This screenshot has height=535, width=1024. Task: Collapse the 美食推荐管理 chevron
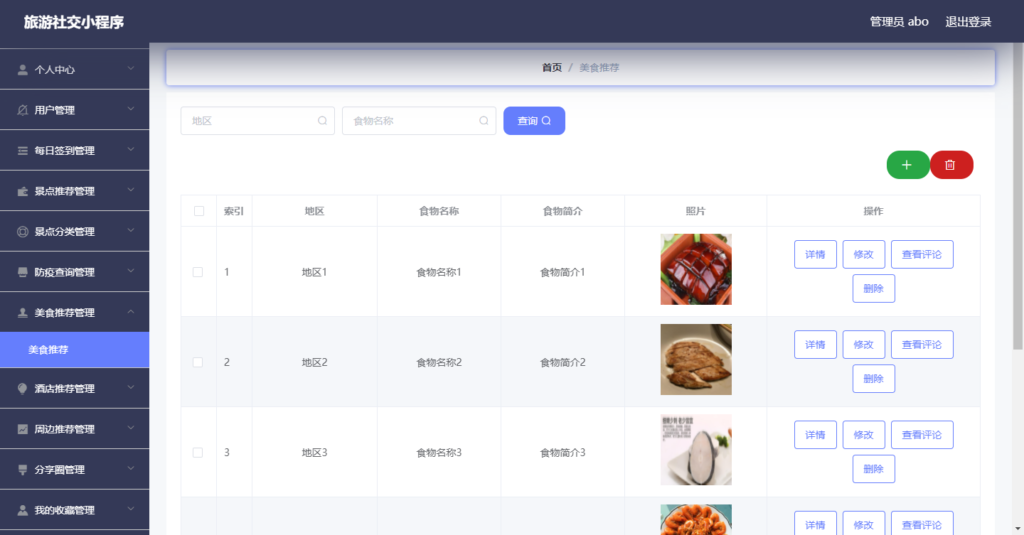pos(131,312)
